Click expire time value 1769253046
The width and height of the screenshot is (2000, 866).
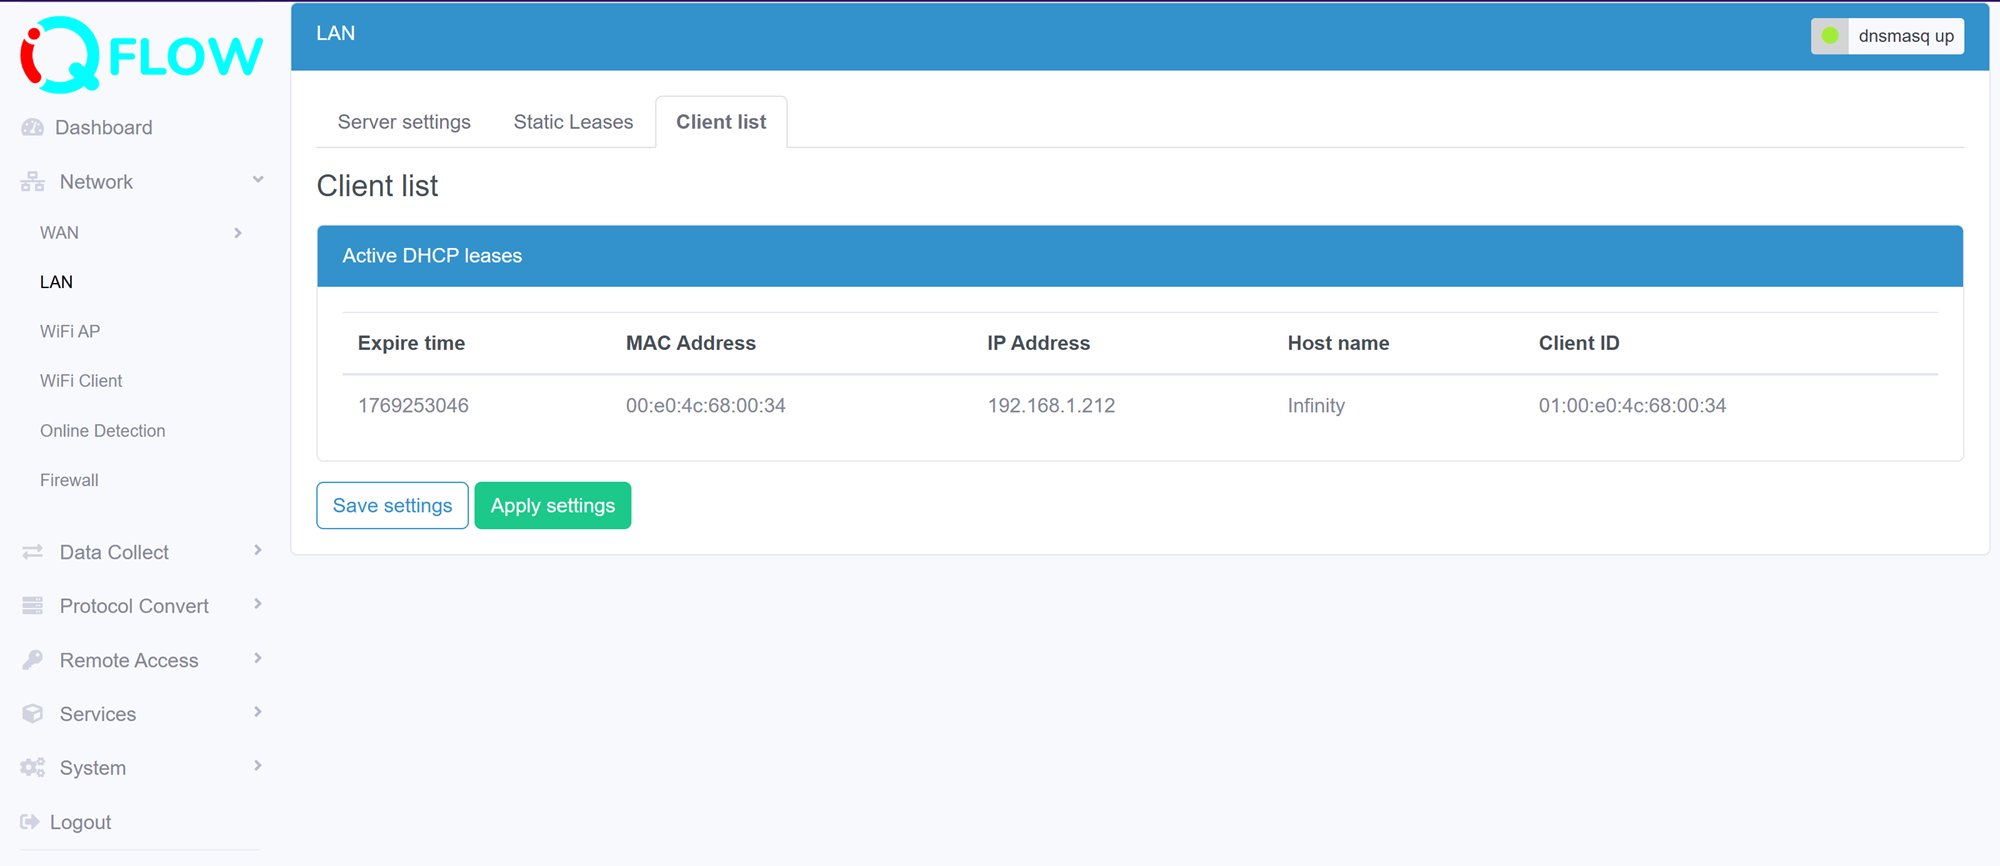coord(413,405)
